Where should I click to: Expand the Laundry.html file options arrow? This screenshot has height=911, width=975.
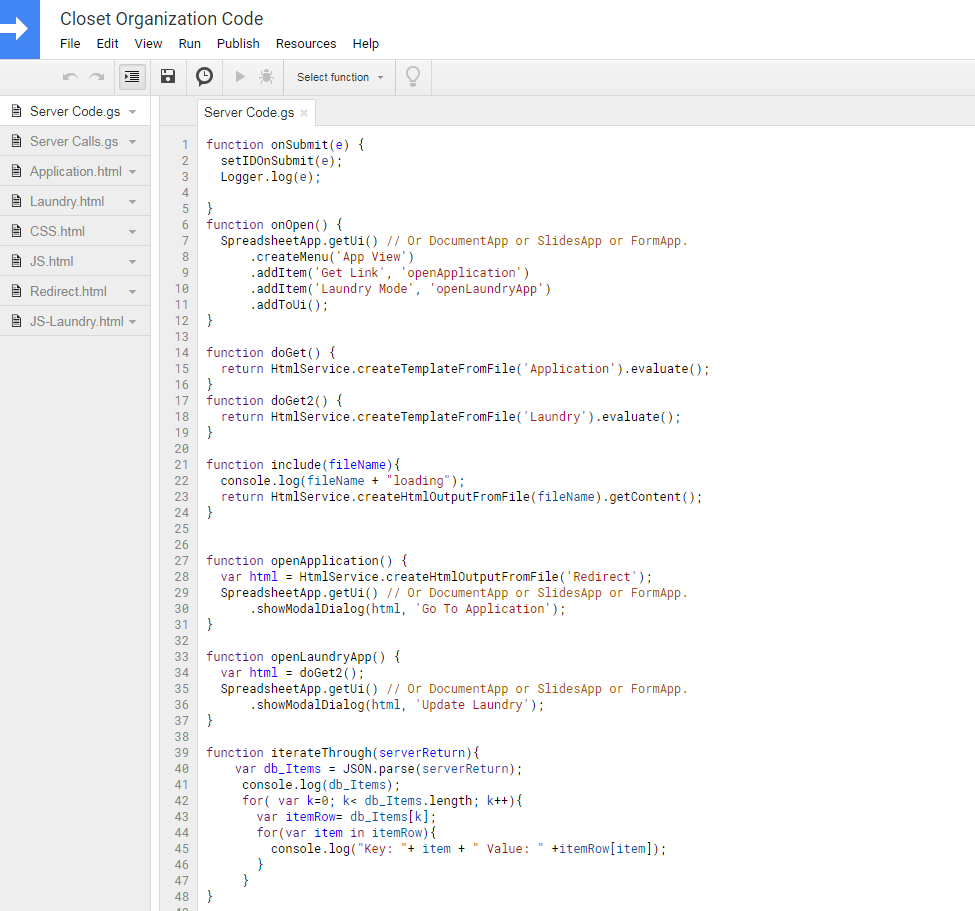pyautogui.click(x=132, y=202)
